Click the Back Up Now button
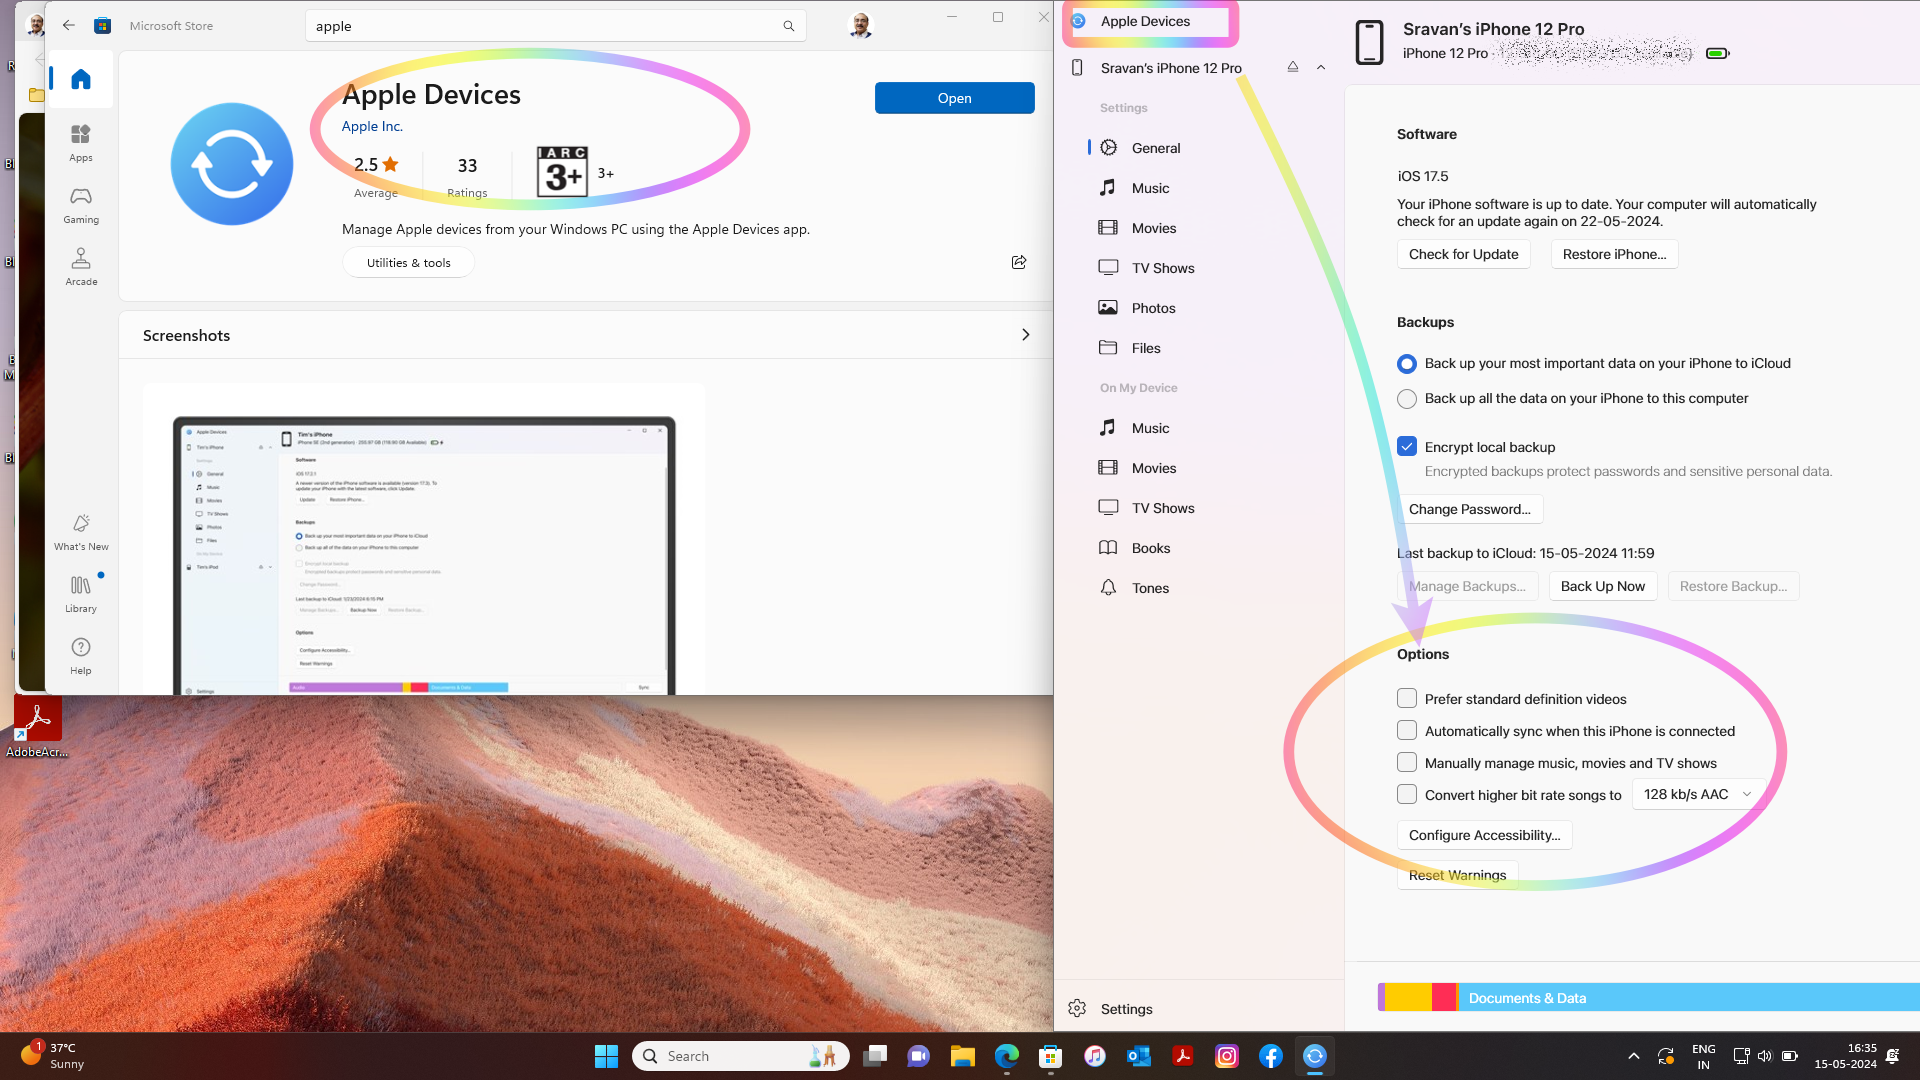The image size is (1920, 1080). click(1602, 586)
